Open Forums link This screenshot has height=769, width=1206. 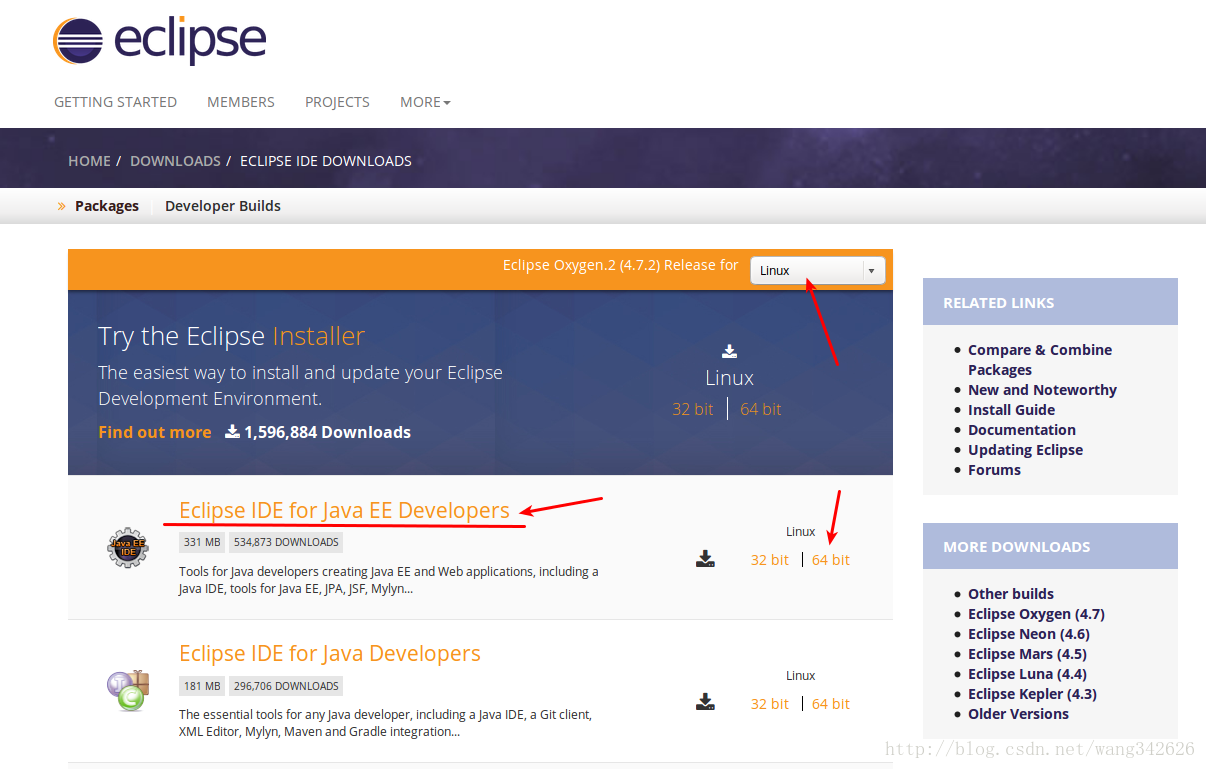point(994,470)
